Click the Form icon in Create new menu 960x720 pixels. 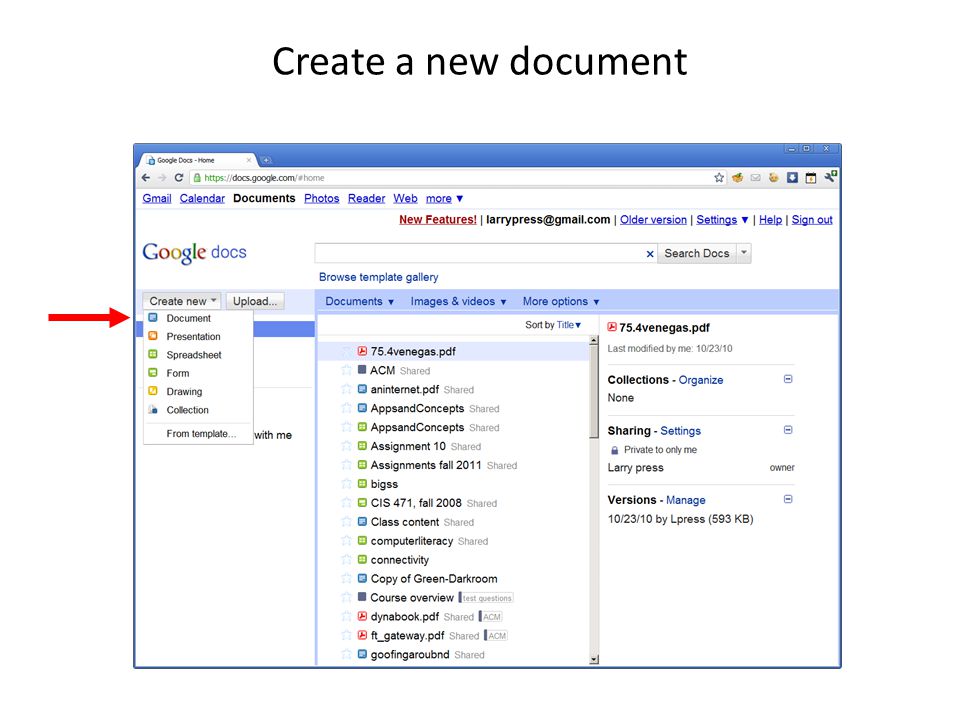153,373
